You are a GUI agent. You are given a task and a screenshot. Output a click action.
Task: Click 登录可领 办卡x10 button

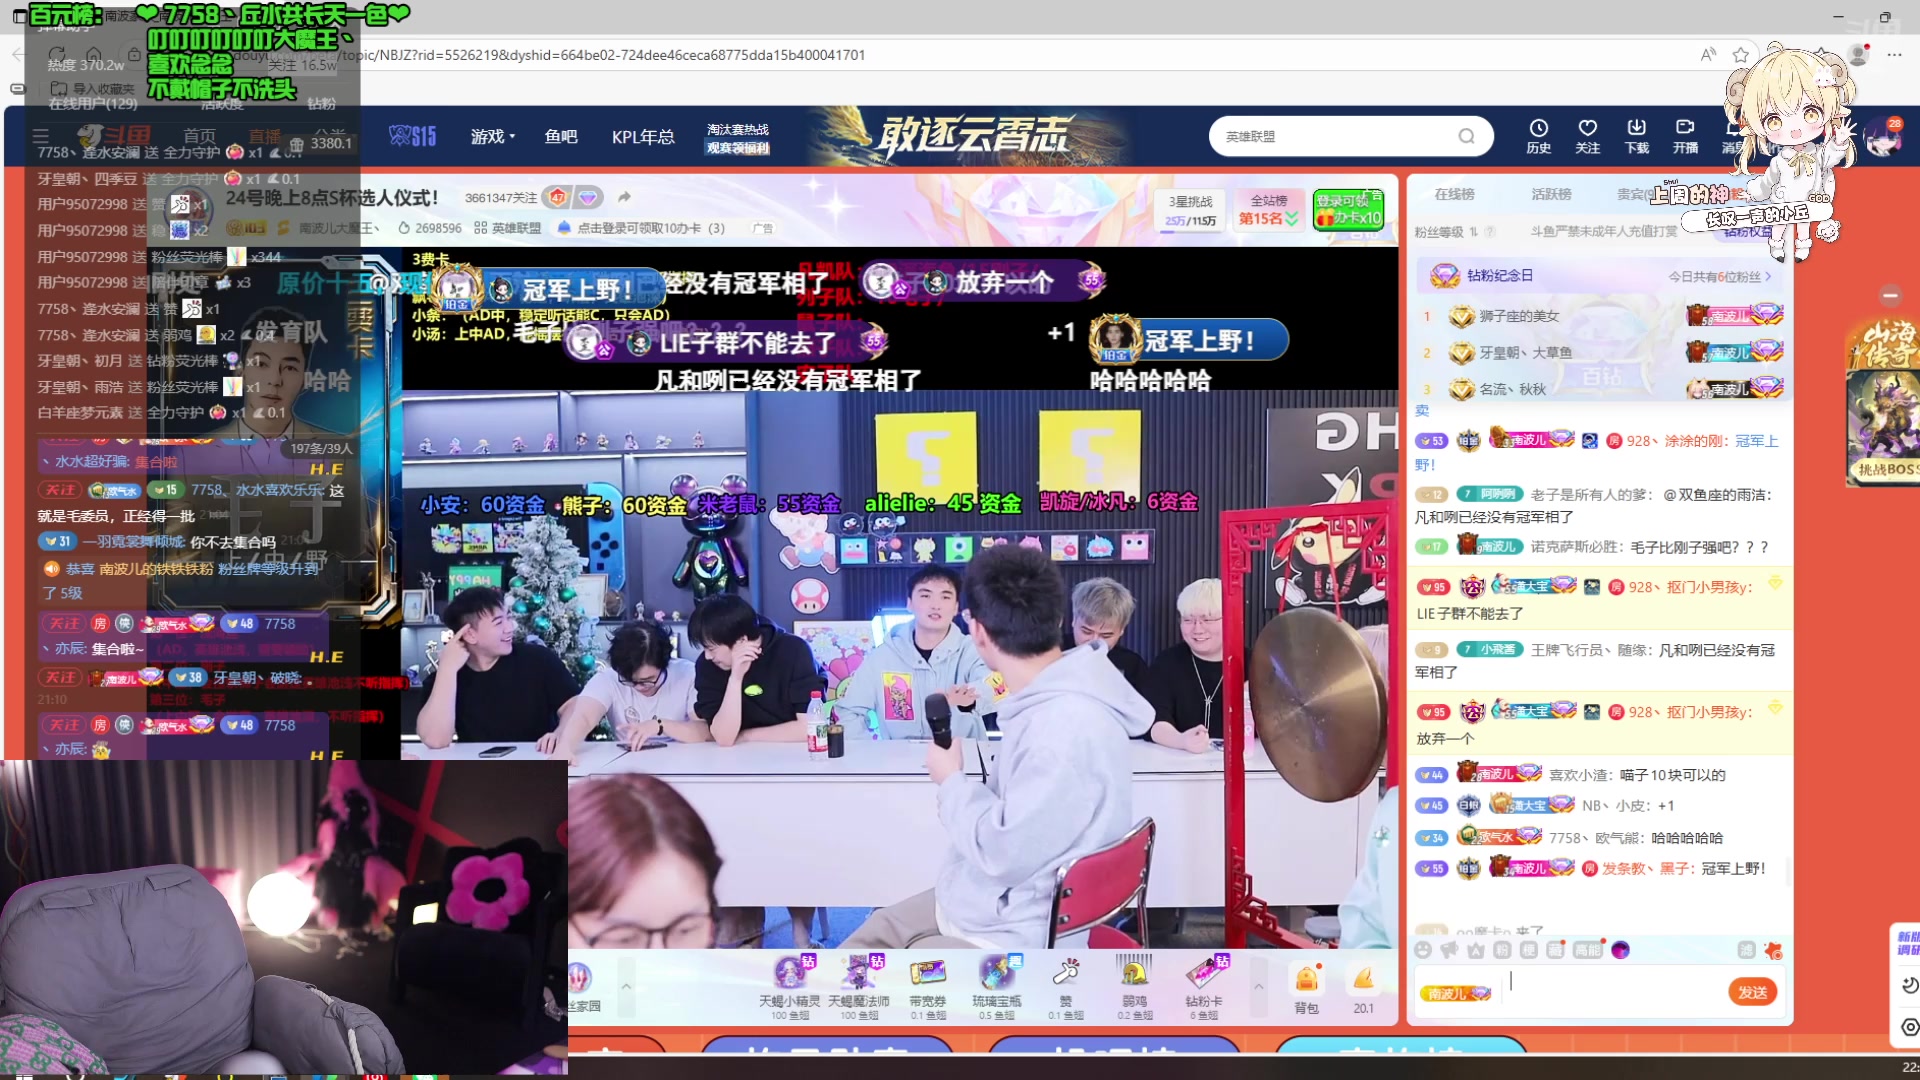point(1348,209)
